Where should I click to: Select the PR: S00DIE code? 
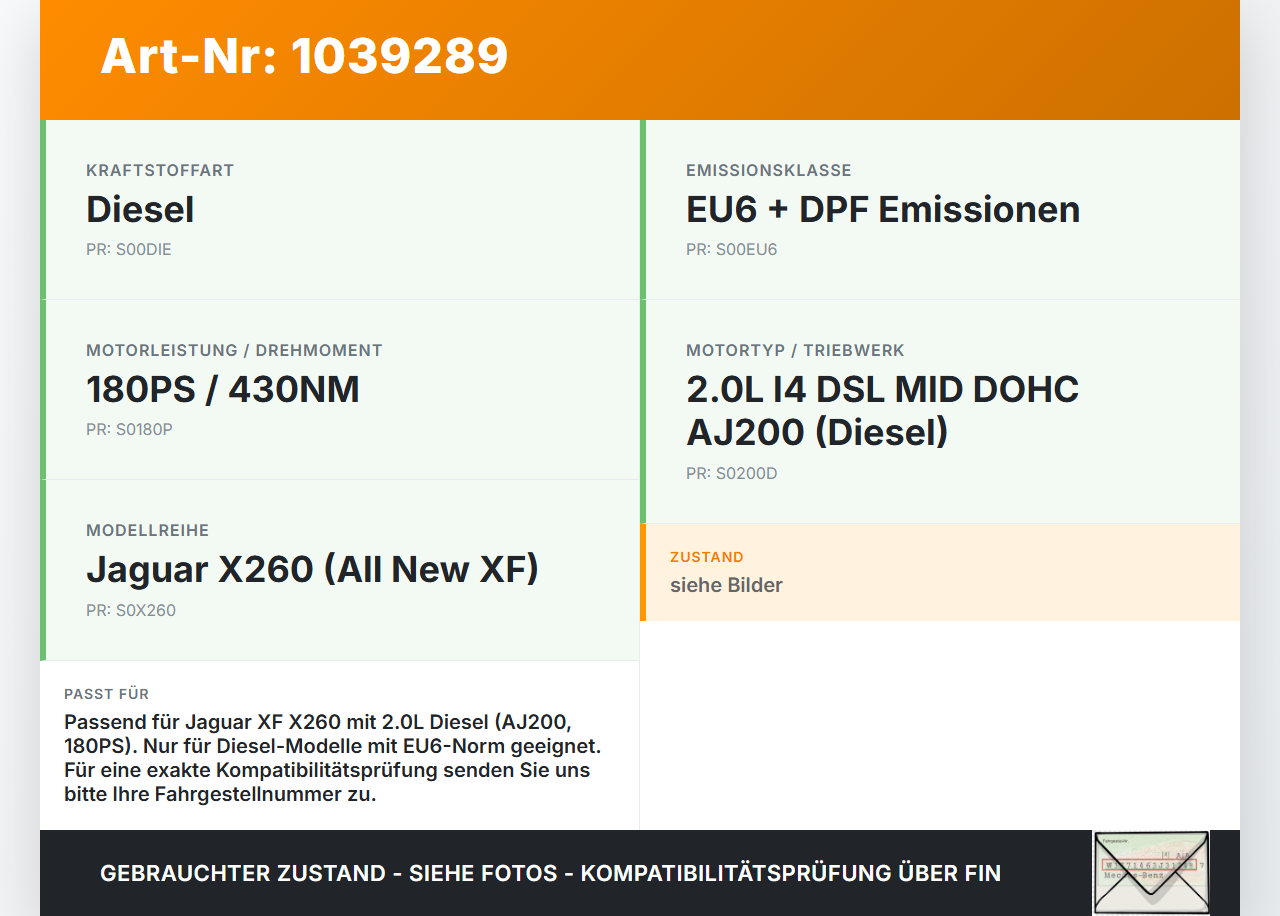(x=129, y=249)
